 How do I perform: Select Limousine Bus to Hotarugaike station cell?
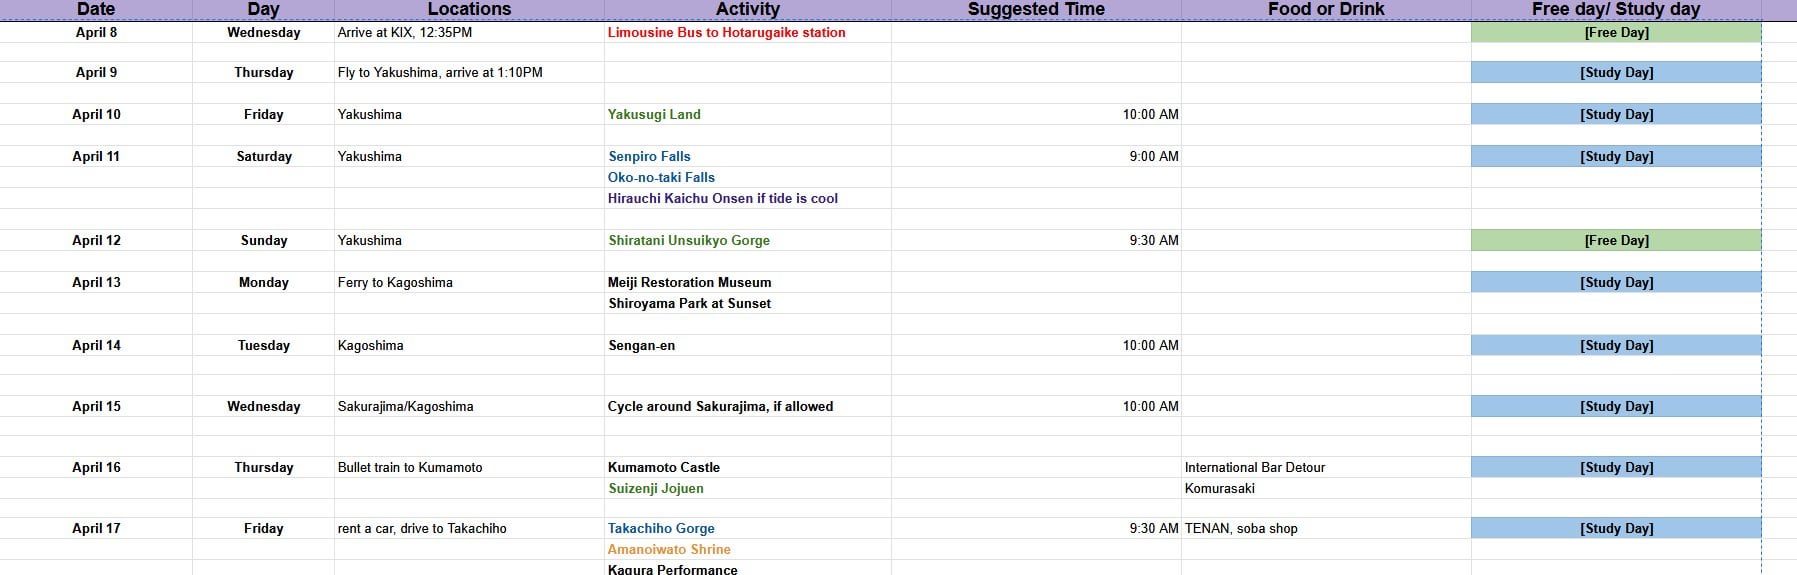tap(747, 32)
